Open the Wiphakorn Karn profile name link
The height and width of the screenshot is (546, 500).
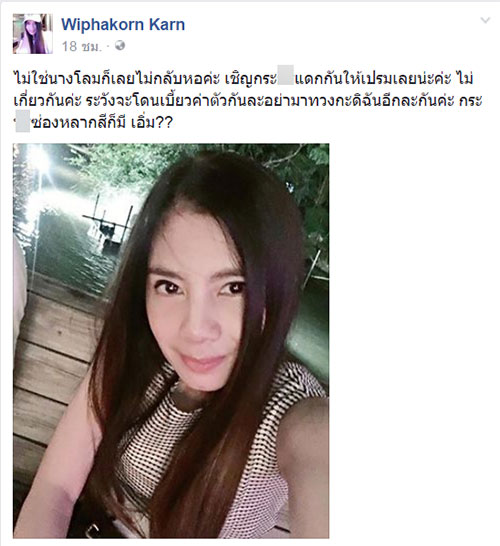(123, 24)
